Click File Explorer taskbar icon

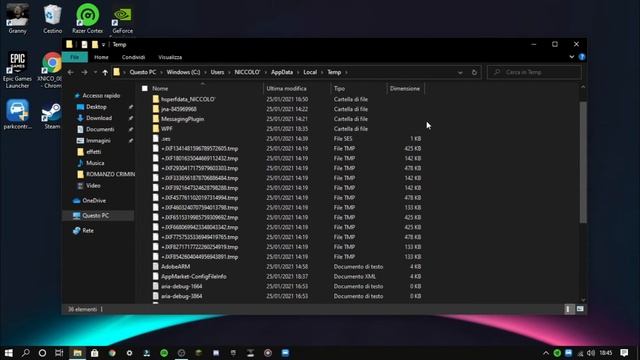[x=77, y=353]
